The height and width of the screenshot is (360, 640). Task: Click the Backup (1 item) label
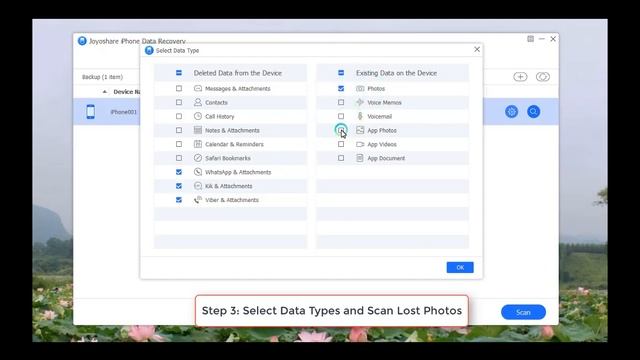pyautogui.click(x=102, y=77)
